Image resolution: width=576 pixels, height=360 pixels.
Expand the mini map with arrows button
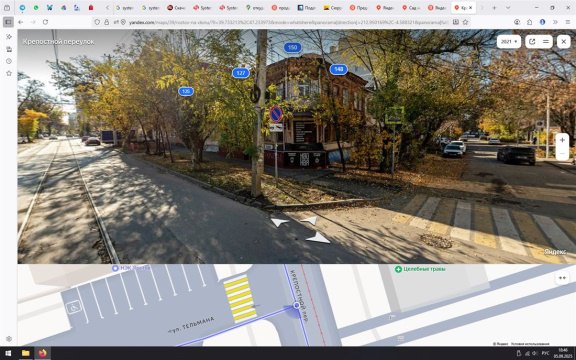[562, 278]
